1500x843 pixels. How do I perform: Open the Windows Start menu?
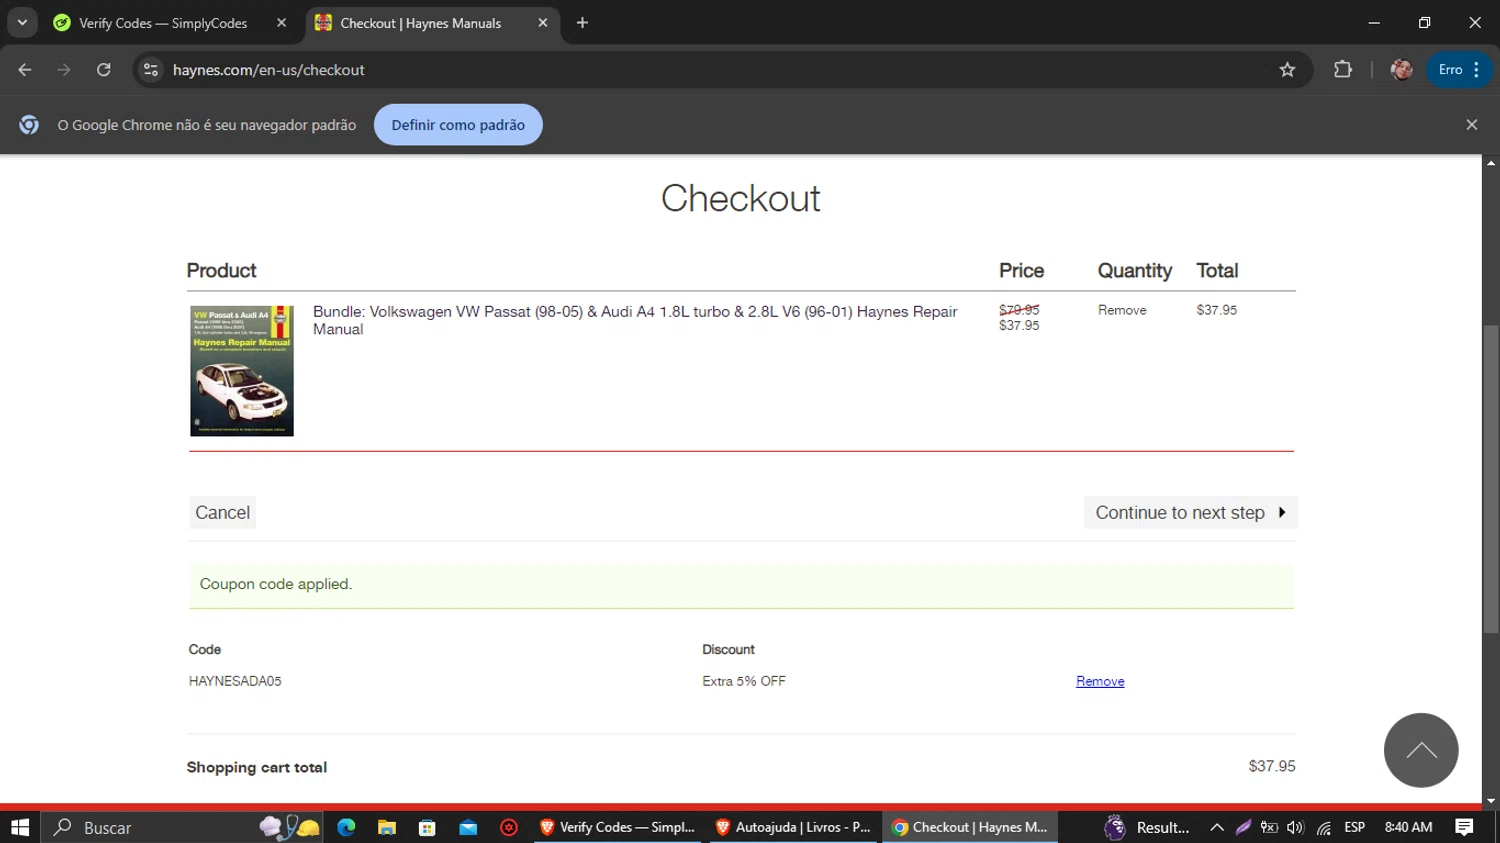[20, 827]
